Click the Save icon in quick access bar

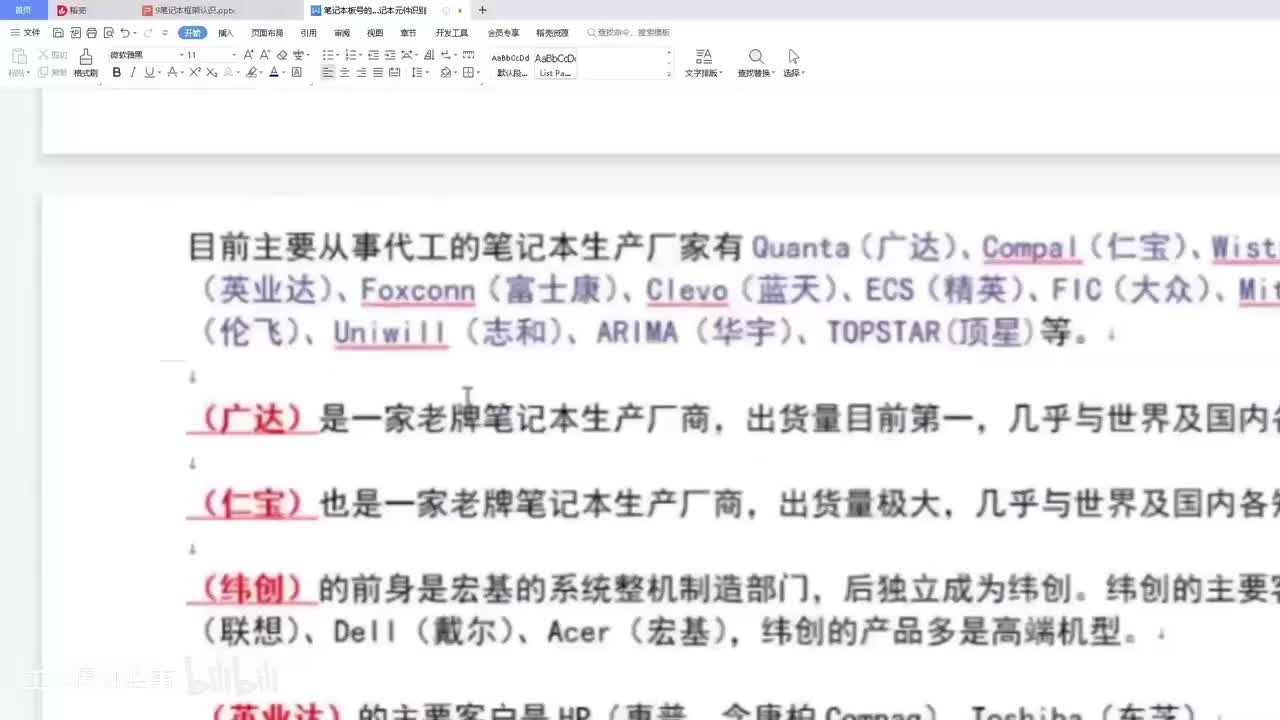(x=57, y=33)
